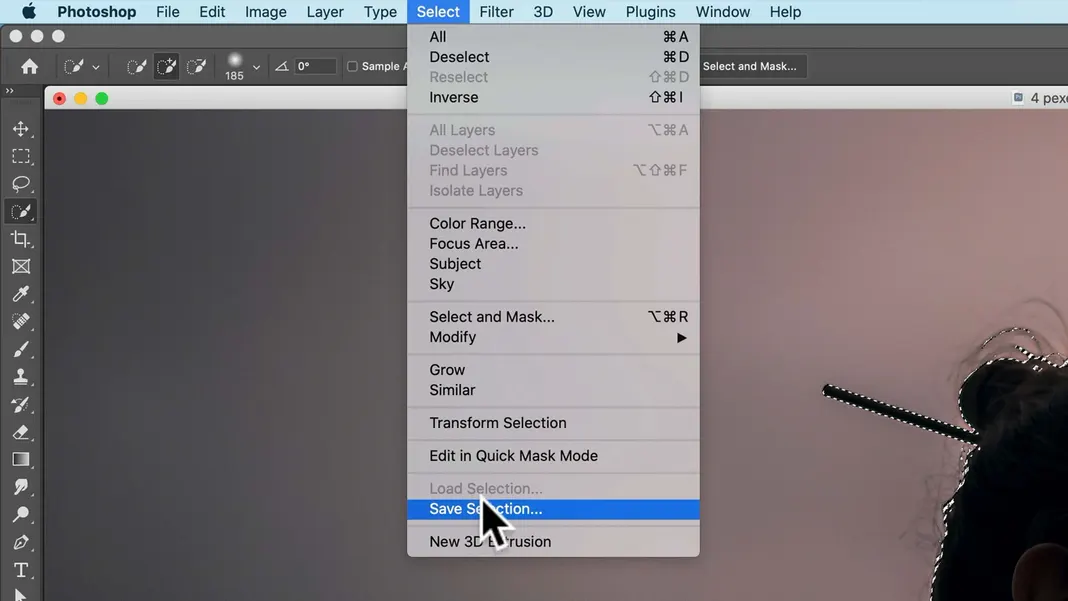1068x601 pixels.
Task: Choose Grow in the Select menu
Action: coord(553,370)
